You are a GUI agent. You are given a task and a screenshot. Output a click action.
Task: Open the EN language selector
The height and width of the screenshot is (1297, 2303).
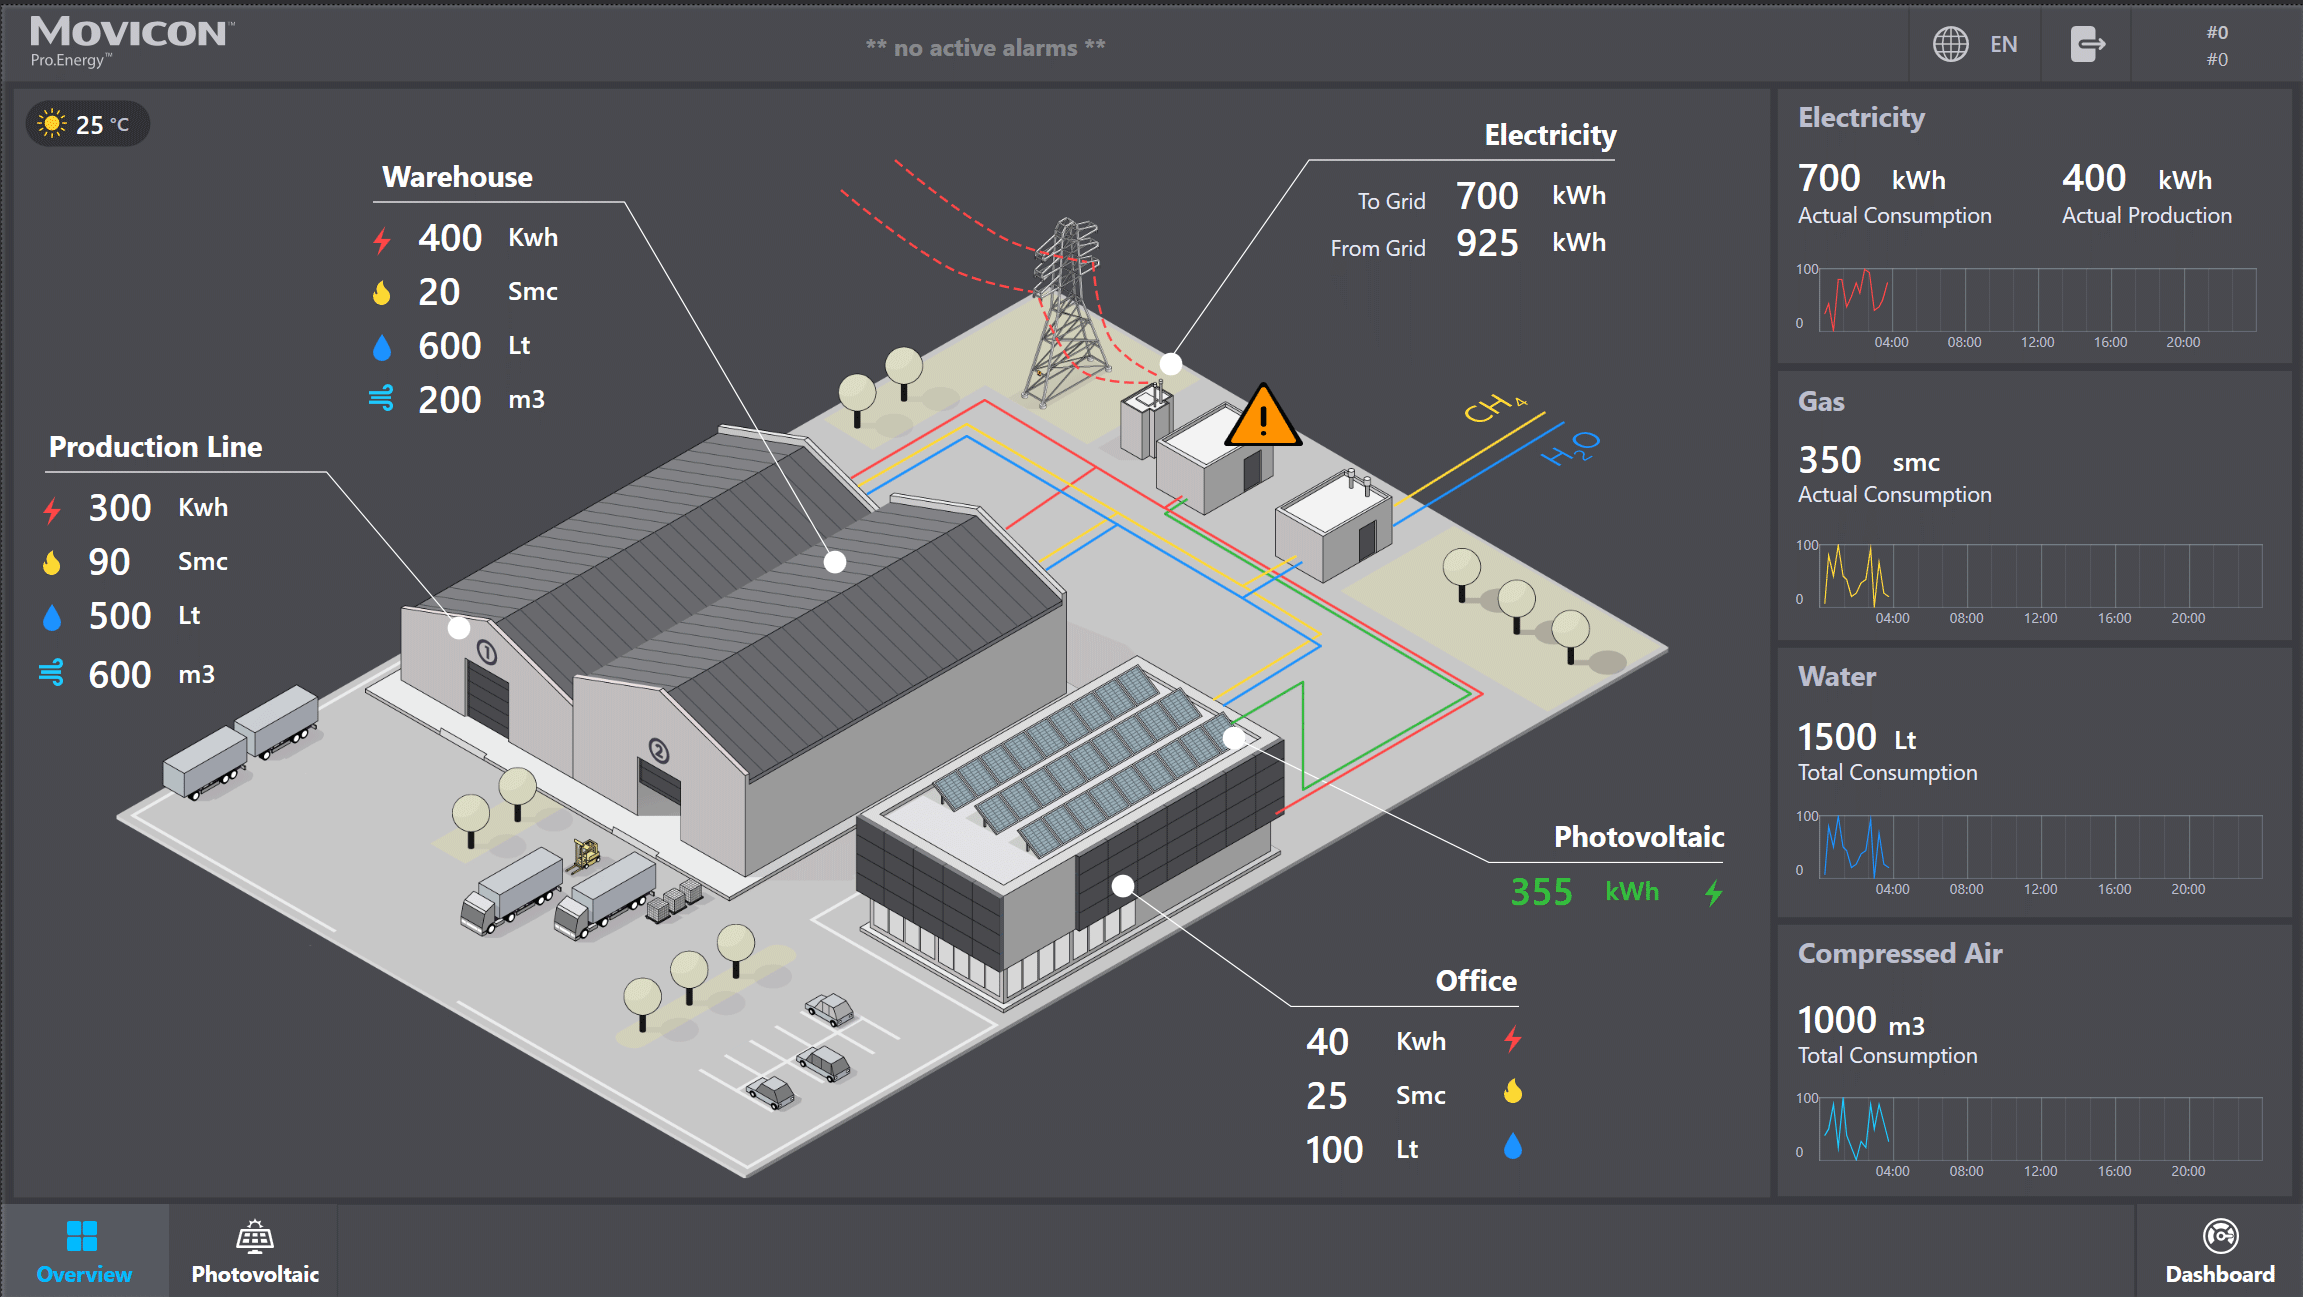(2004, 44)
